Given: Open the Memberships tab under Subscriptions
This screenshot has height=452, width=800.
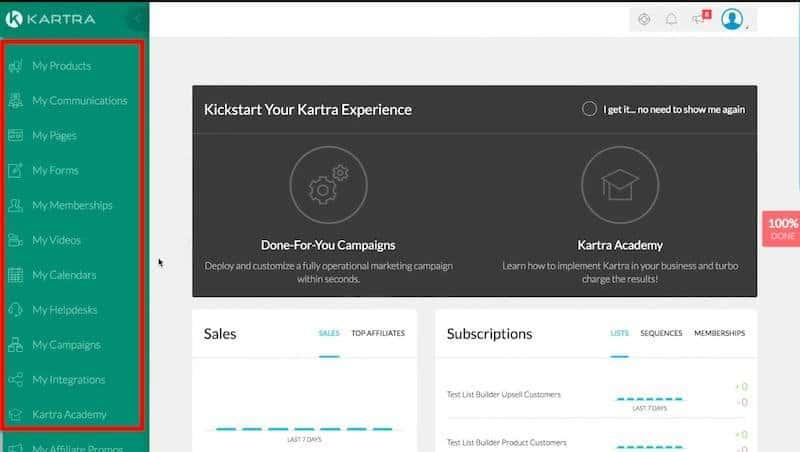Looking at the screenshot, I should coord(719,333).
